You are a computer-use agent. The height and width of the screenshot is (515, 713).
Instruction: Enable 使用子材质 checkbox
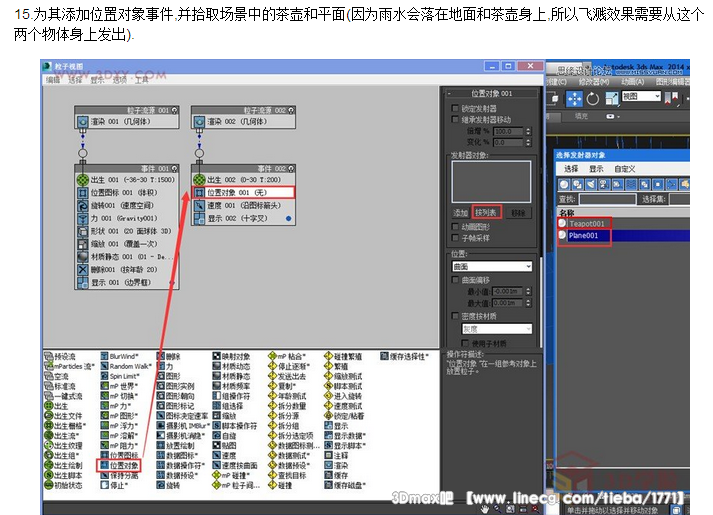pyautogui.click(x=465, y=343)
